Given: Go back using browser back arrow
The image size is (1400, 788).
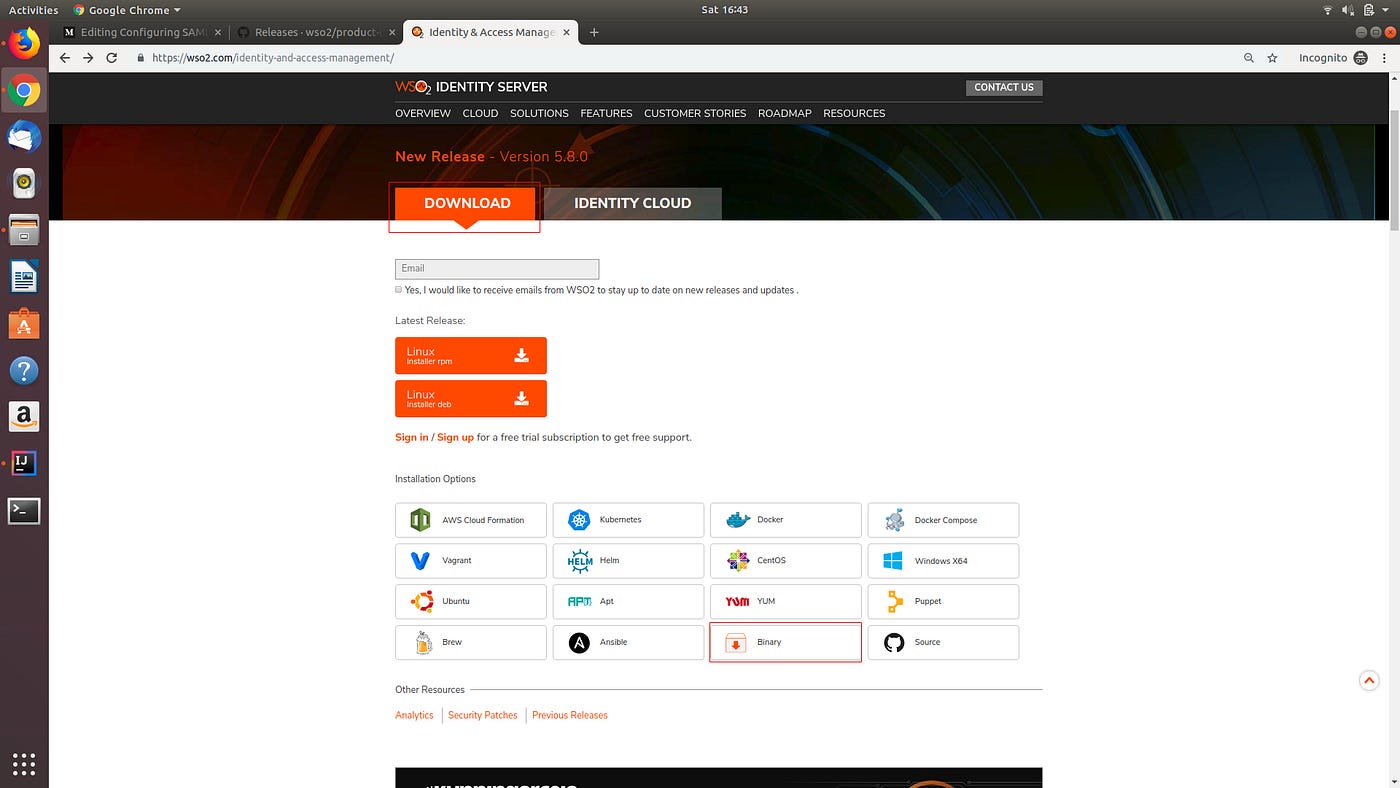Looking at the screenshot, I should tap(65, 58).
